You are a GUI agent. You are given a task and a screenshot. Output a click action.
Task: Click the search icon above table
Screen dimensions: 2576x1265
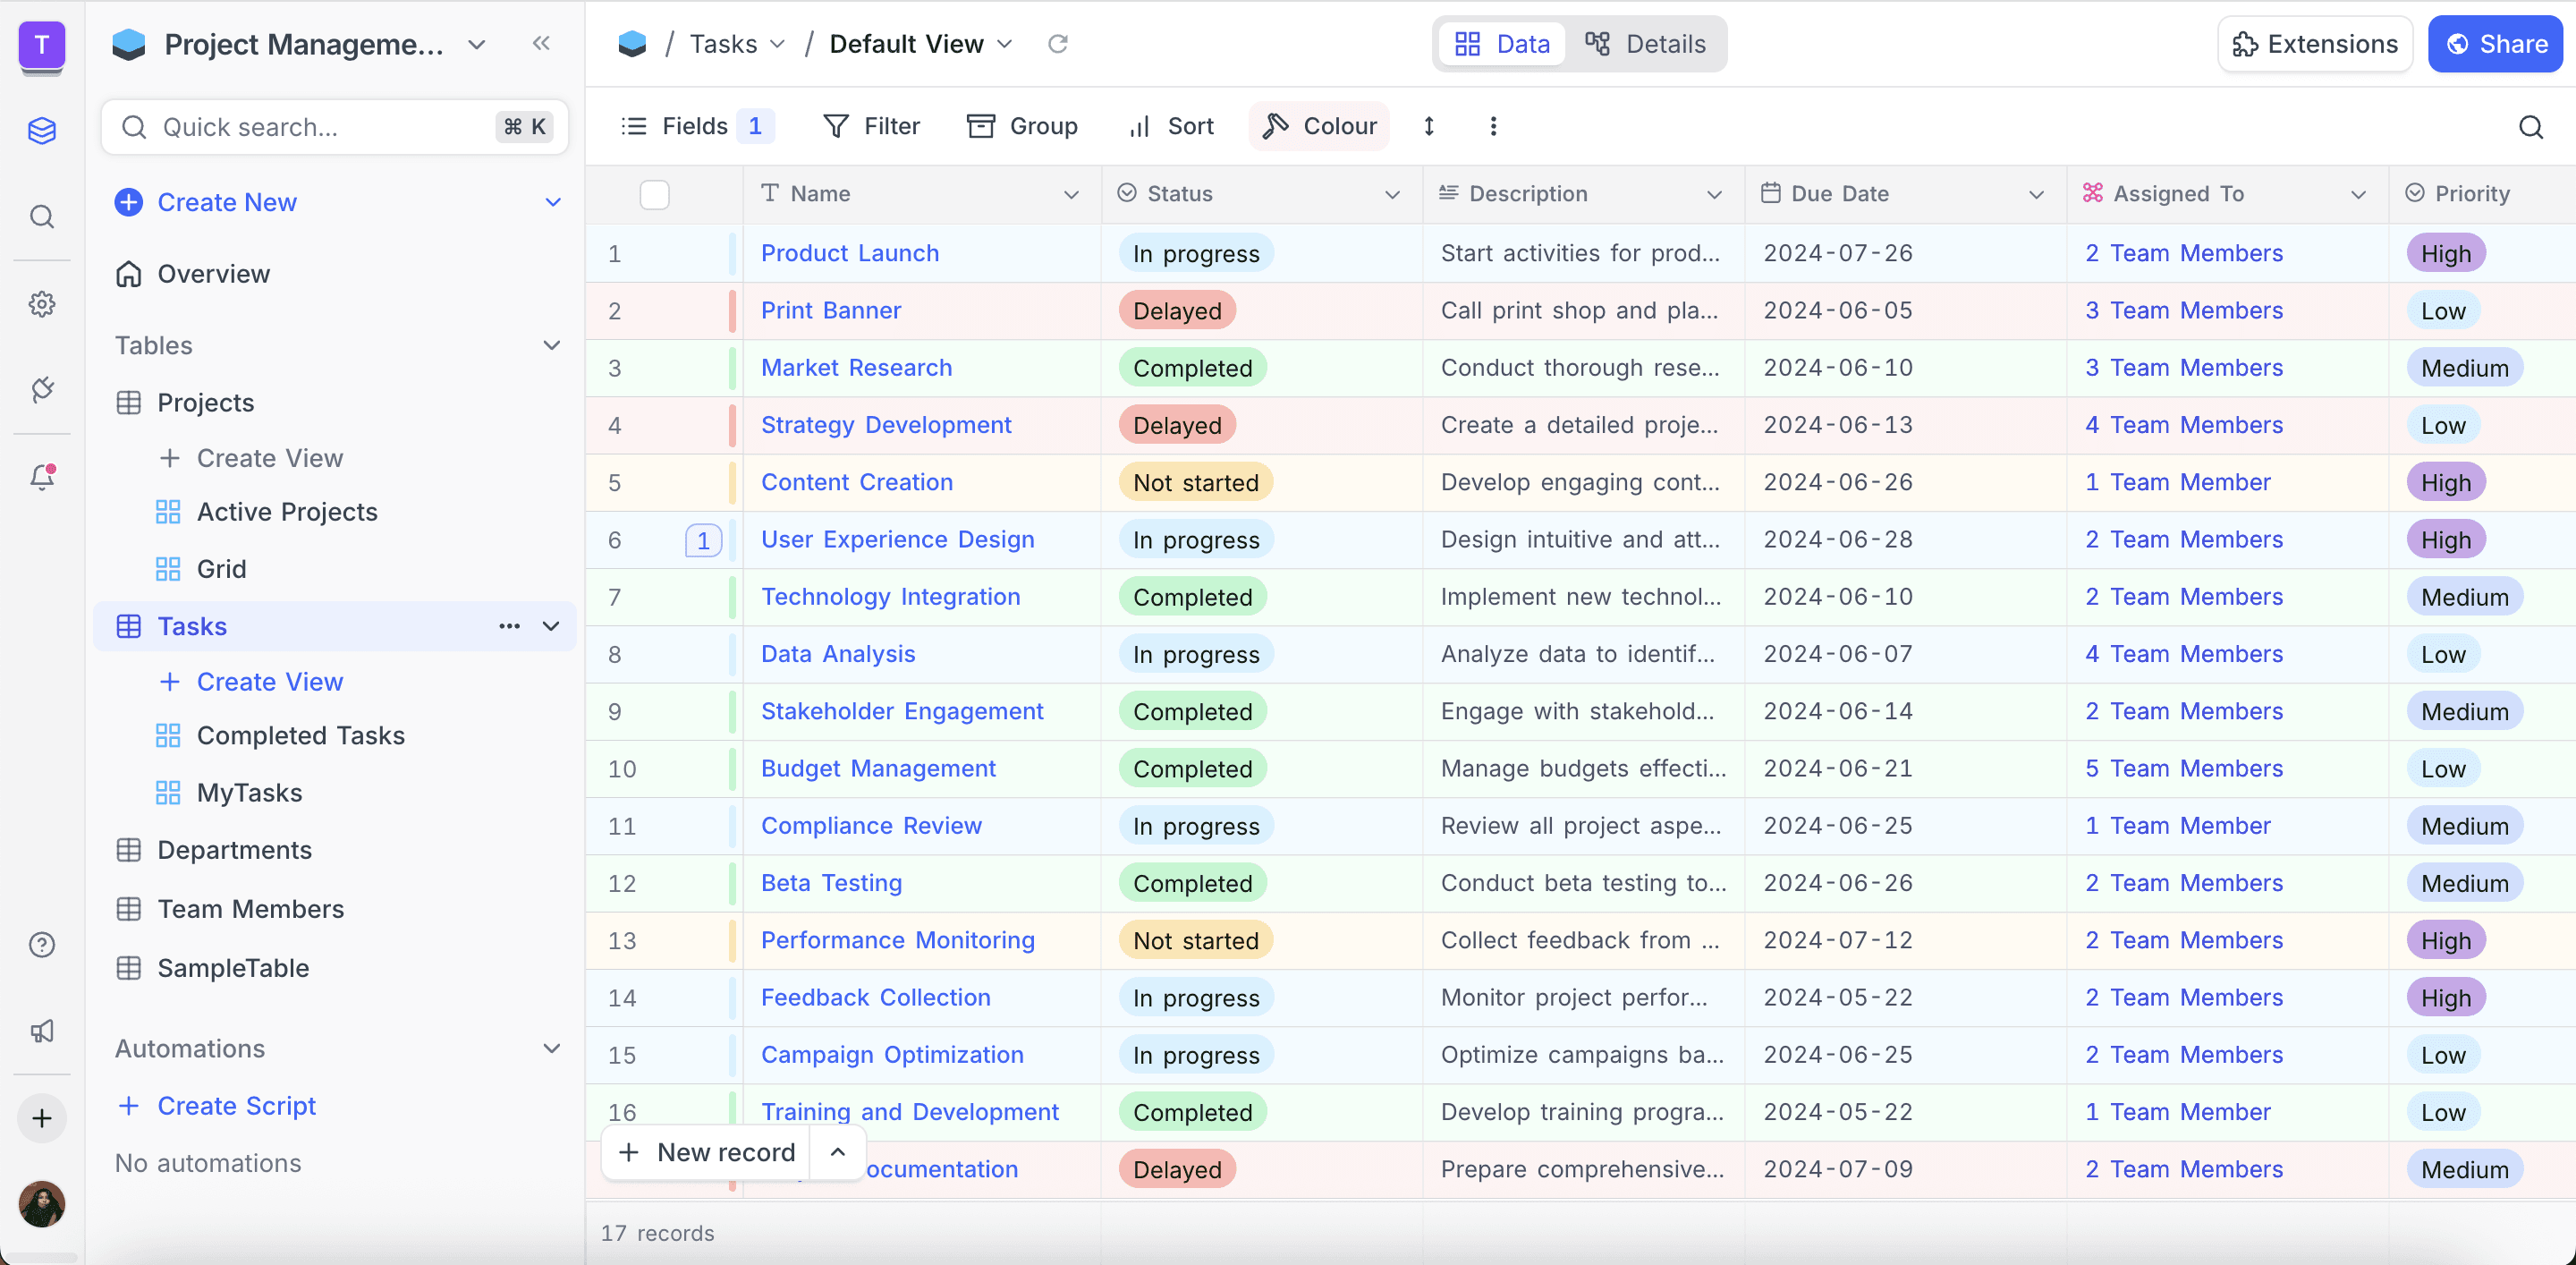coord(2530,127)
